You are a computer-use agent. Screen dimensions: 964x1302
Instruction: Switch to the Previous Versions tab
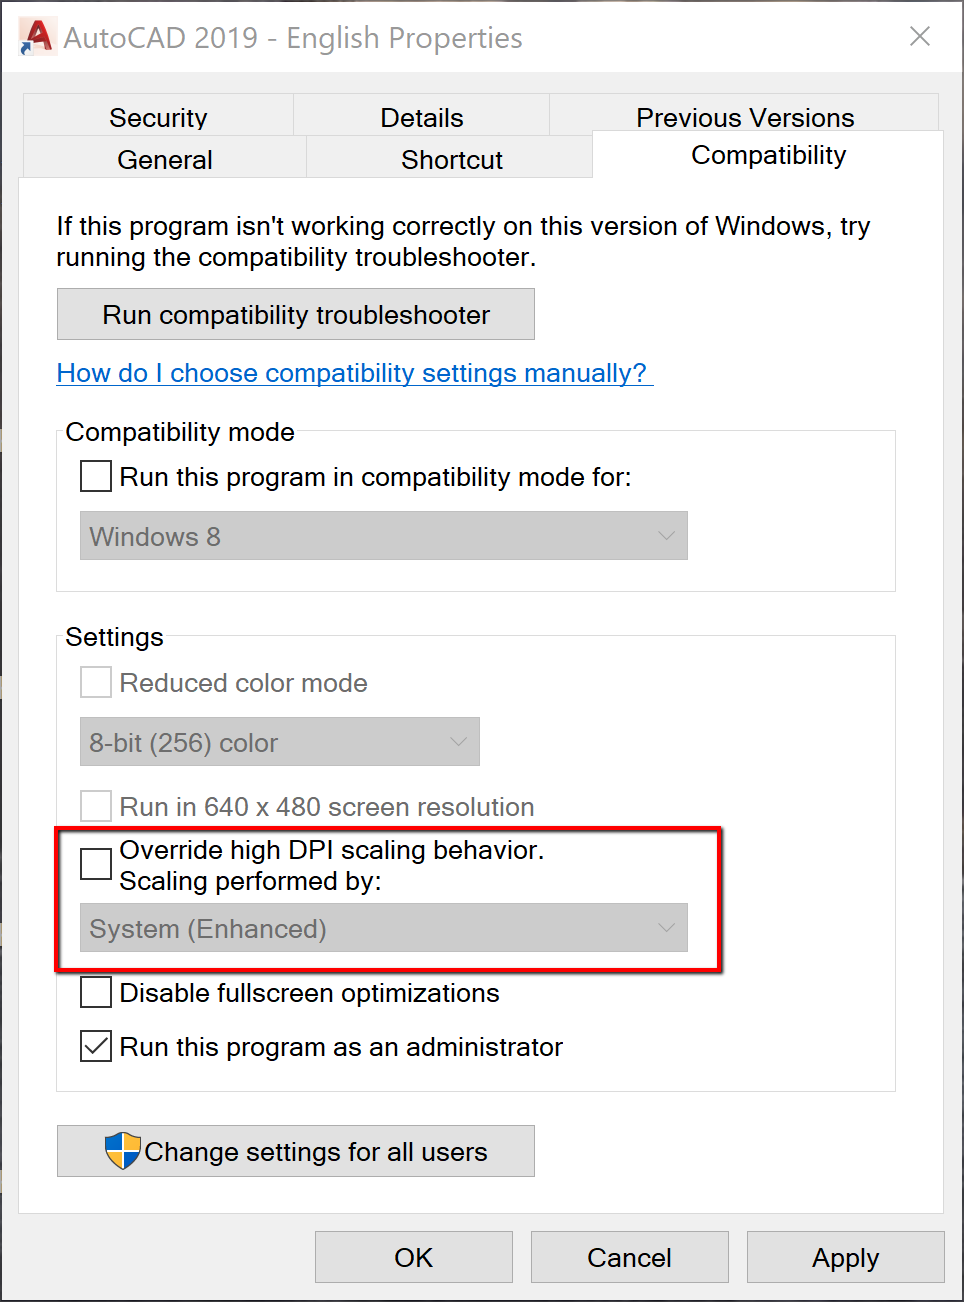point(744,117)
